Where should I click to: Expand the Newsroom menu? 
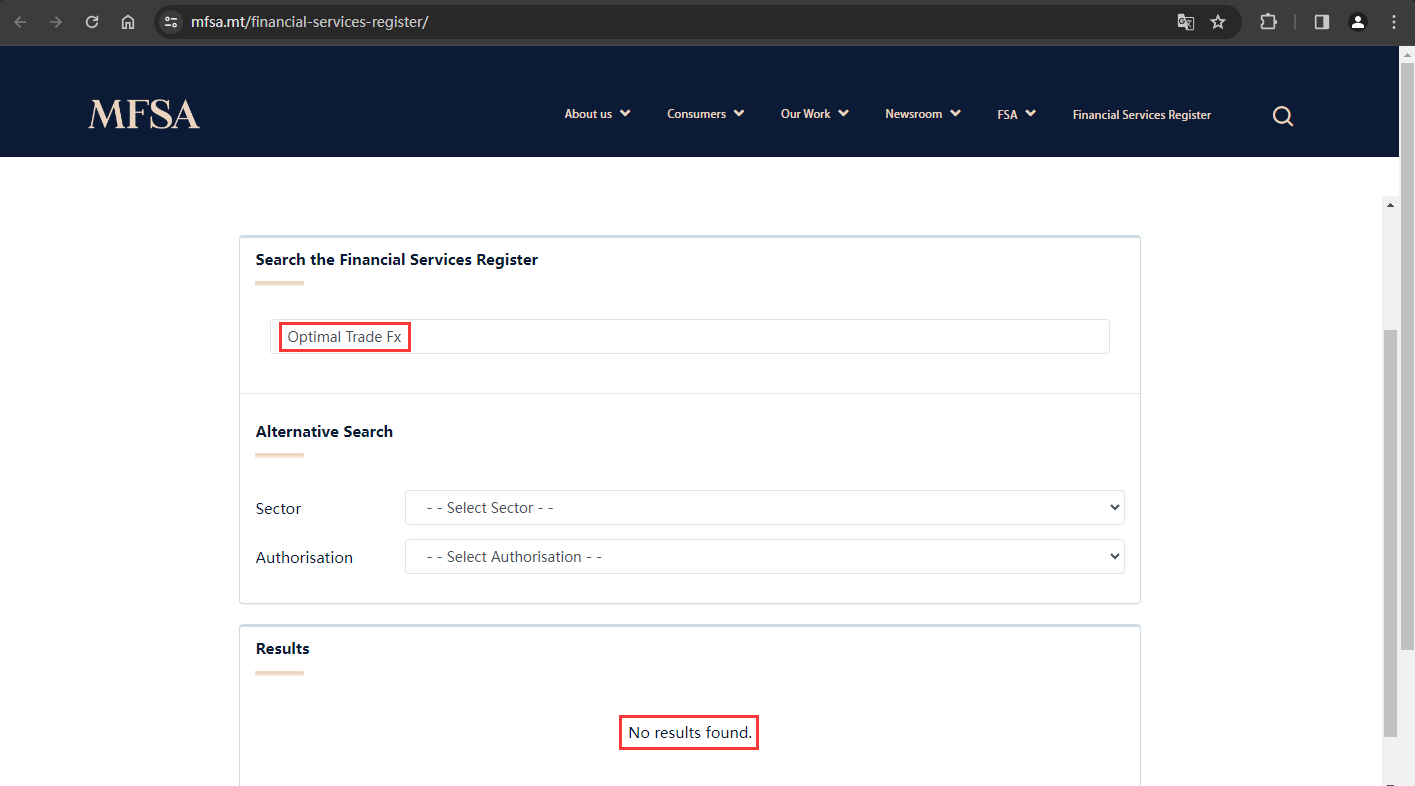coord(923,114)
